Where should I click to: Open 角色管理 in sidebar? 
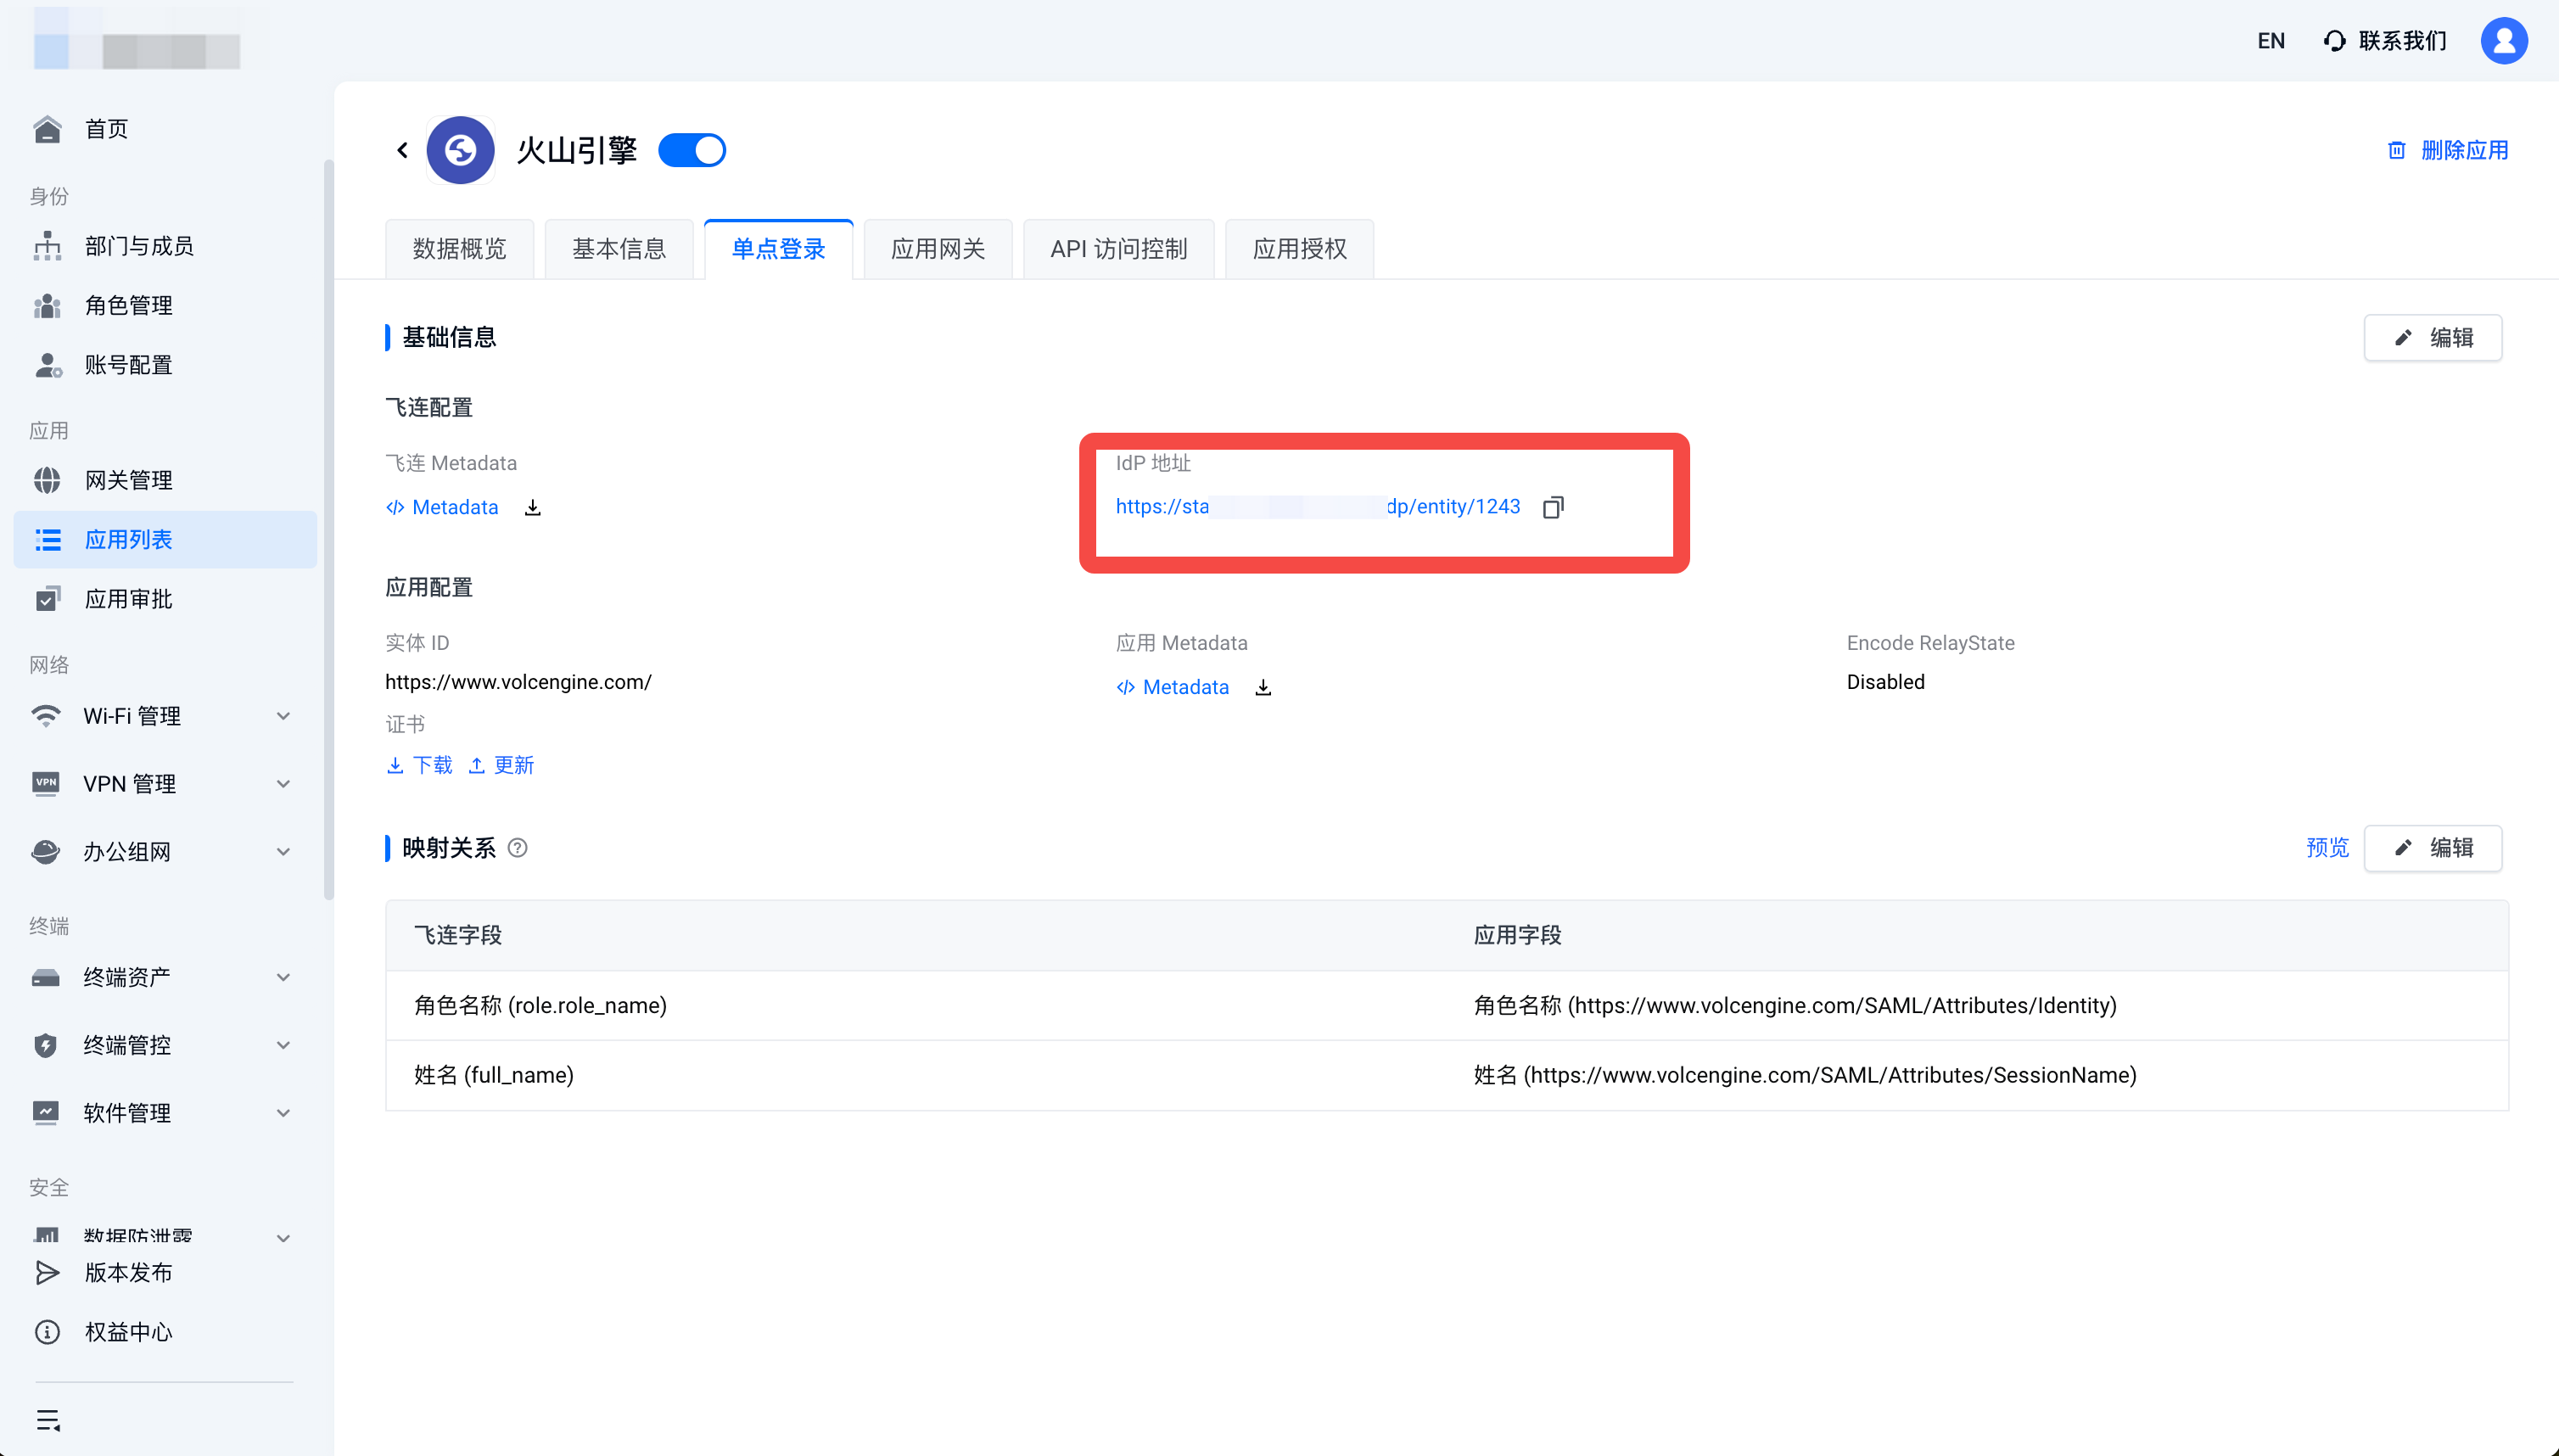[x=165, y=306]
